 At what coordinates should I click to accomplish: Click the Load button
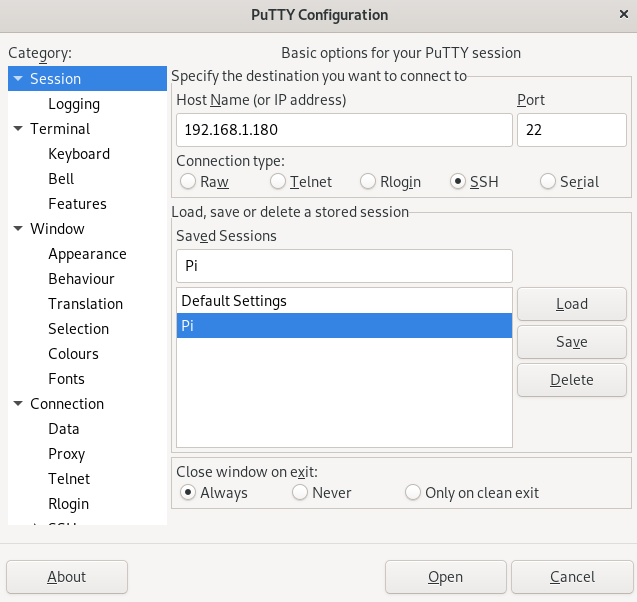[x=572, y=304]
